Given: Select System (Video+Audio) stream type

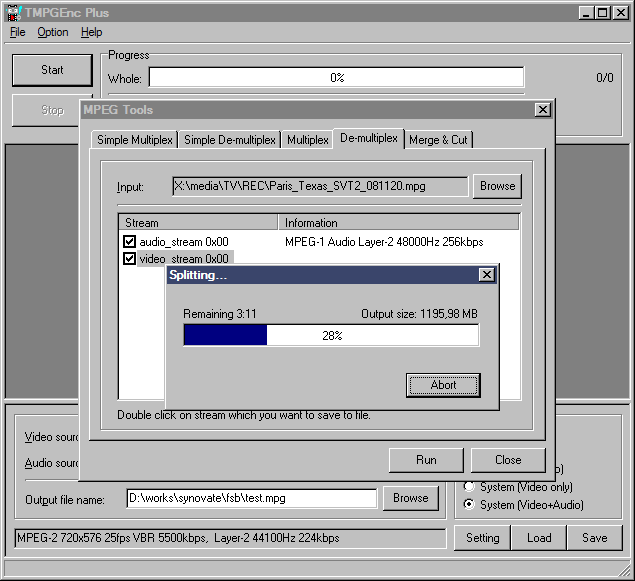Looking at the screenshot, I should [470, 505].
